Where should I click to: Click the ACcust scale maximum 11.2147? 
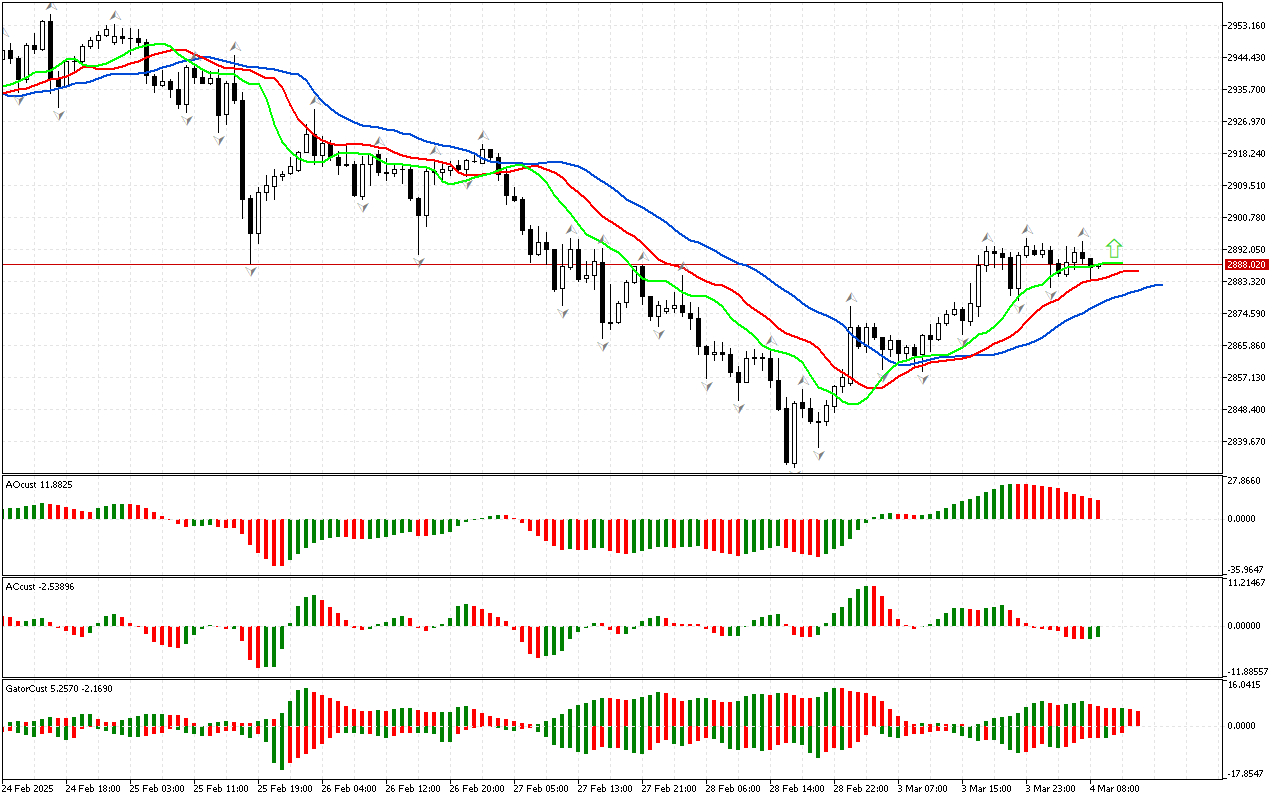click(1247, 582)
